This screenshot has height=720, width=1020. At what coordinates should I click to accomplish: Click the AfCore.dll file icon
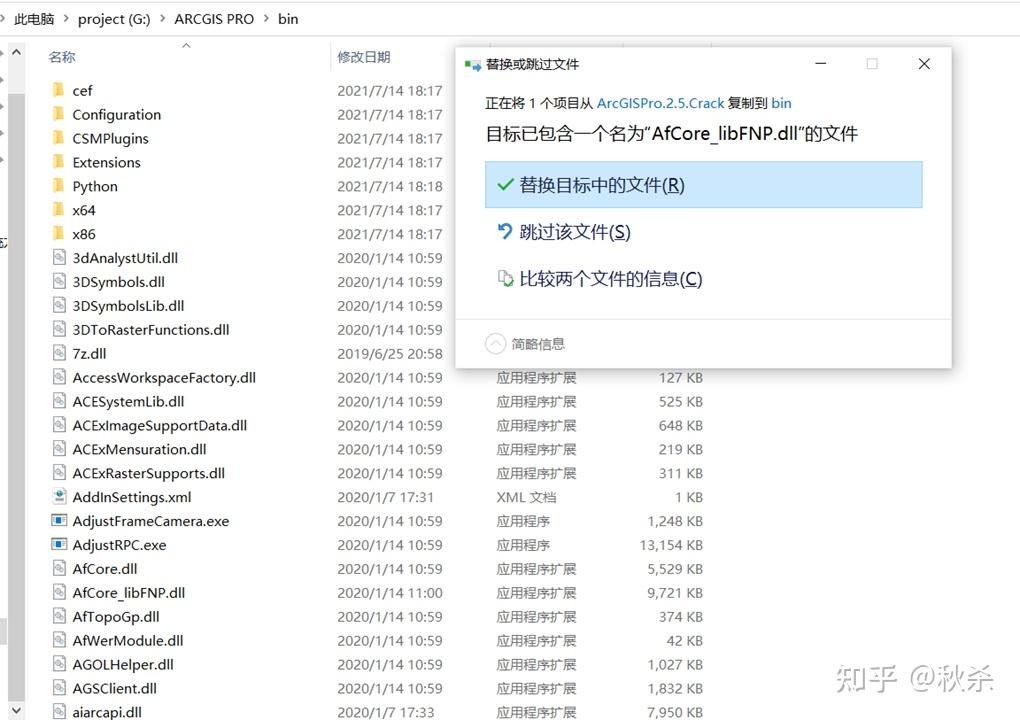click(x=59, y=568)
